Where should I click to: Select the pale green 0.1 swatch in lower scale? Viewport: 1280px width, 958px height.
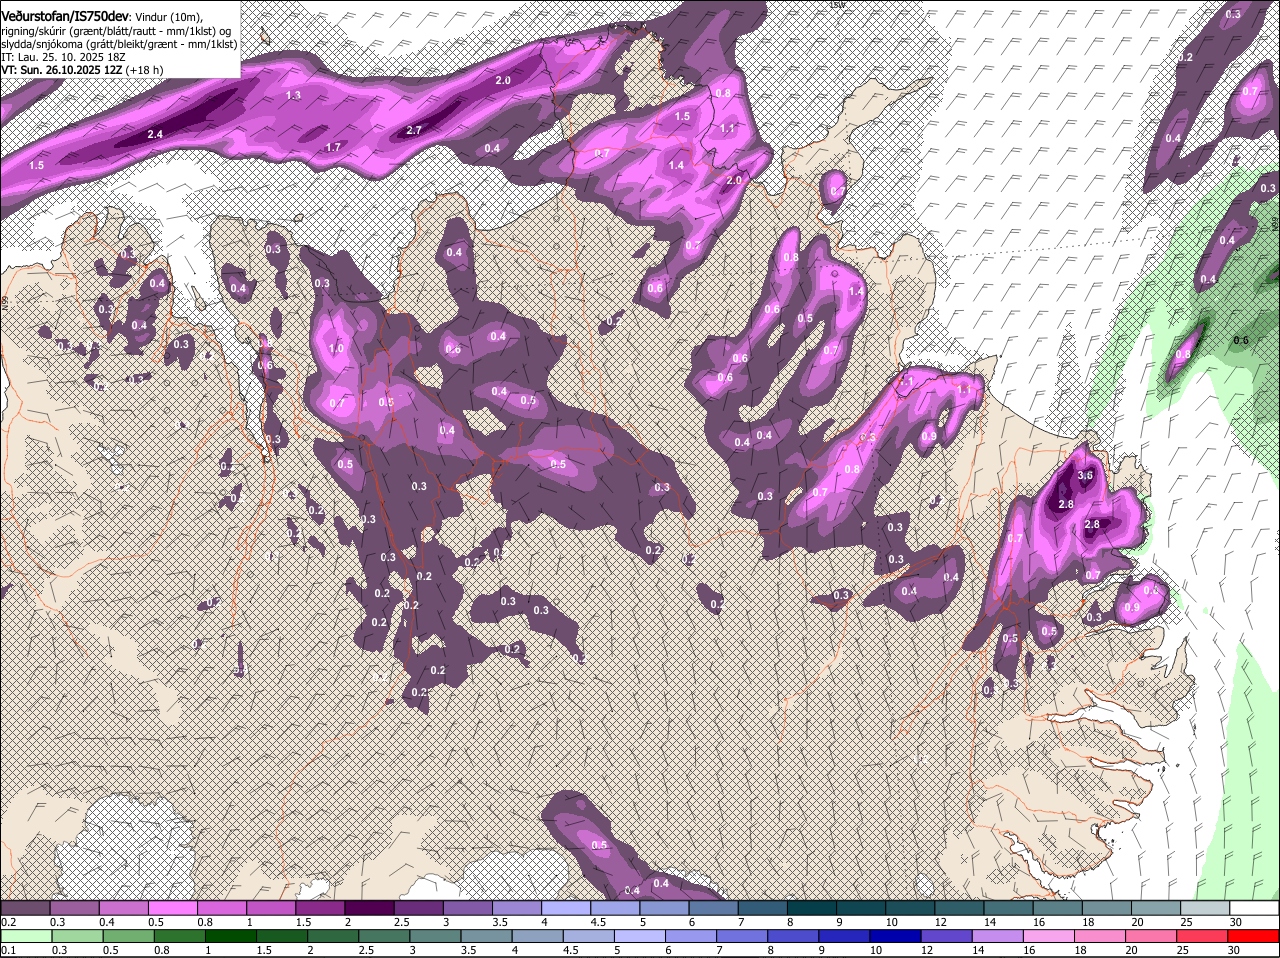(x=26, y=936)
